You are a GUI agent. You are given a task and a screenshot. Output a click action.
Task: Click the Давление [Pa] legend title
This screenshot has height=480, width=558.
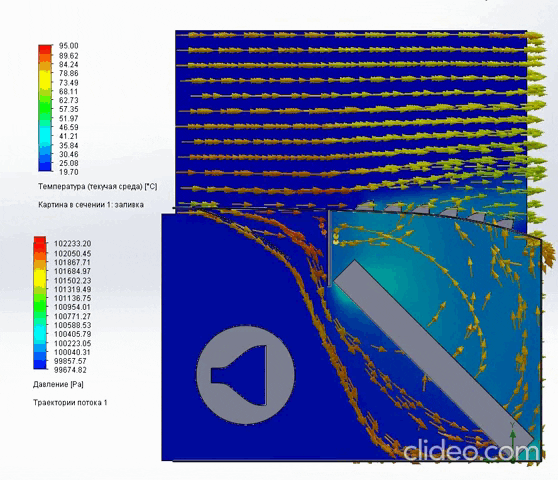58,384
